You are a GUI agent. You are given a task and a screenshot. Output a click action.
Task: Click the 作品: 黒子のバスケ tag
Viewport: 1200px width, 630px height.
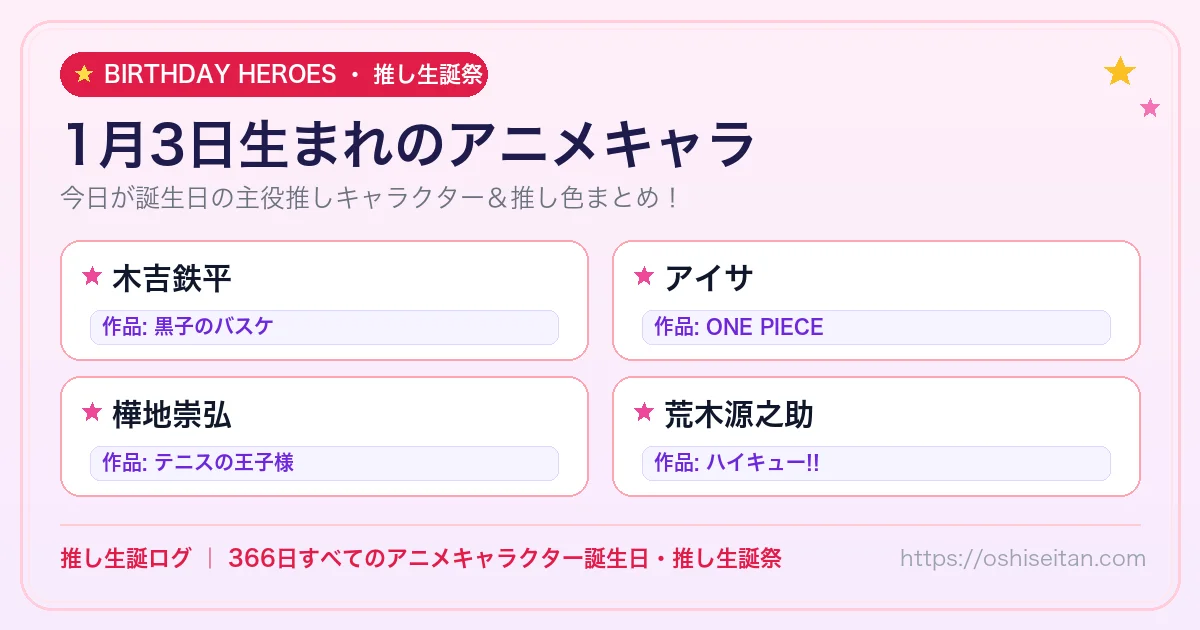click(324, 327)
